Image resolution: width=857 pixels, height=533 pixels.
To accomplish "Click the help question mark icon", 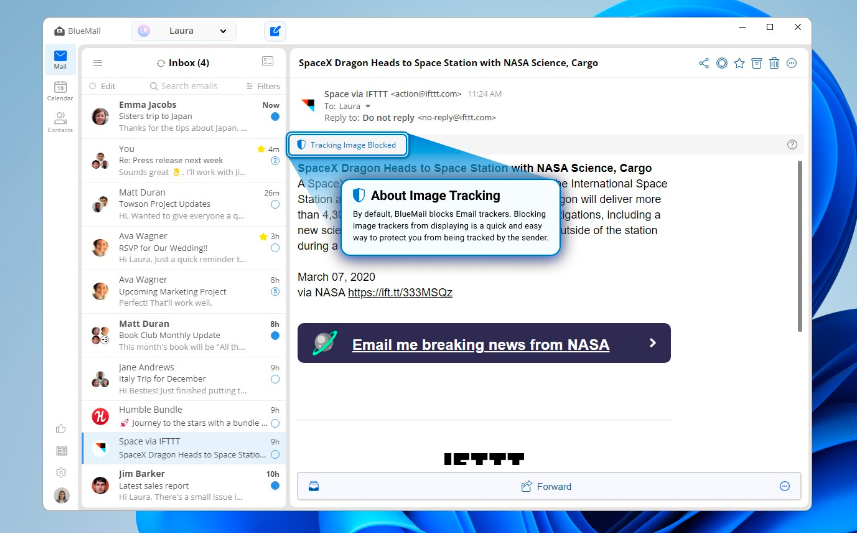I will point(792,145).
